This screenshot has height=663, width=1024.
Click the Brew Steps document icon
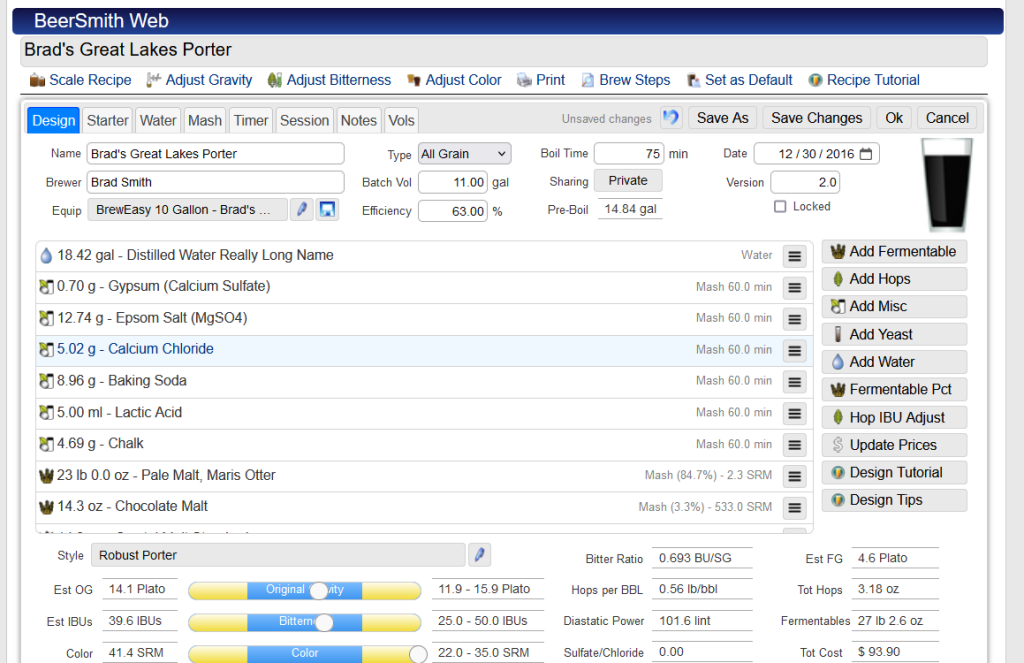pyautogui.click(x=588, y=80)
